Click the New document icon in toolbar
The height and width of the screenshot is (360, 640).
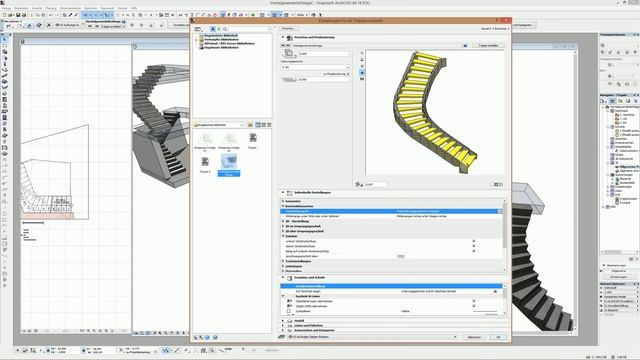[5, 15]
